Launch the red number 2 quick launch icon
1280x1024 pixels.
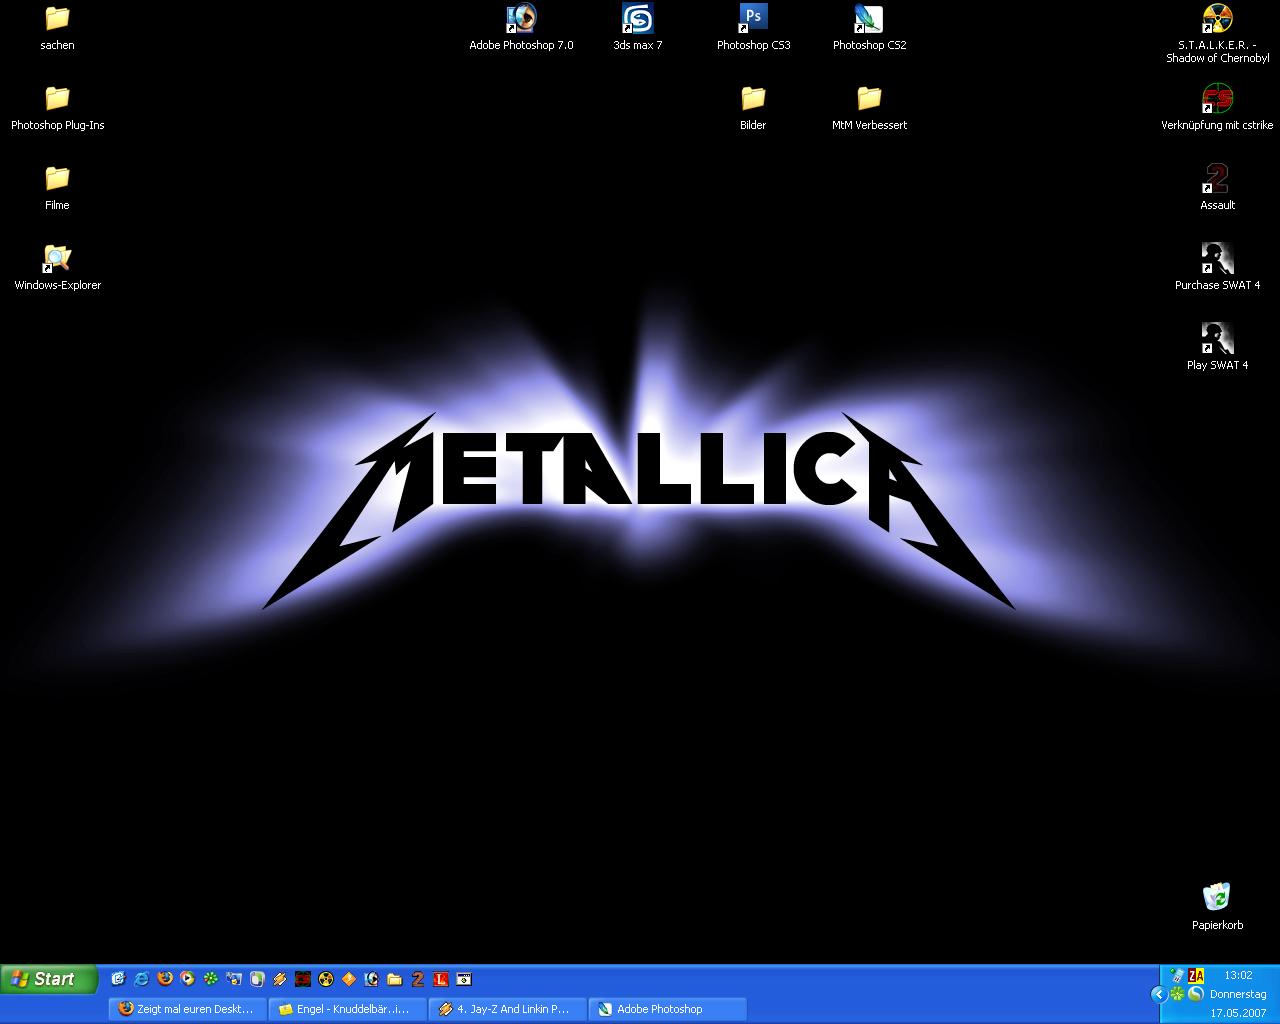tap(418, 979)
